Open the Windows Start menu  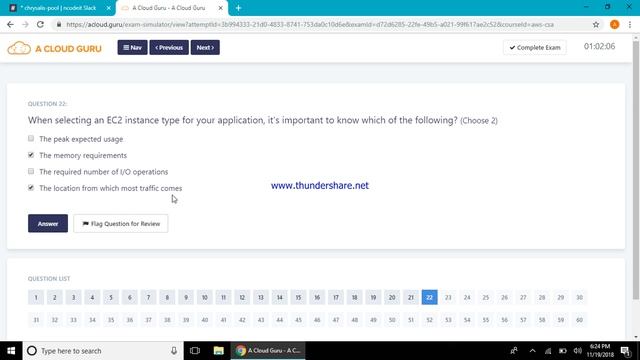point(11,351)
